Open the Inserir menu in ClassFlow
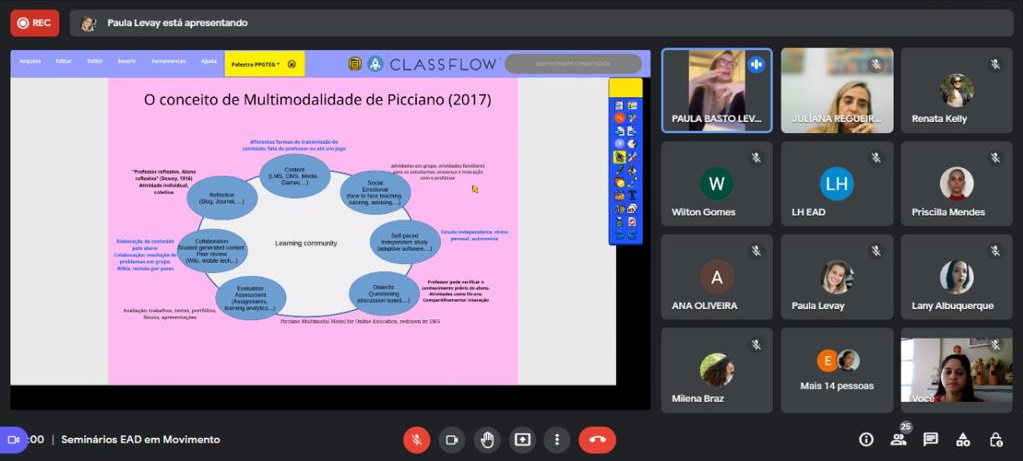This screenshot has height=461, width=1023. 126,62
